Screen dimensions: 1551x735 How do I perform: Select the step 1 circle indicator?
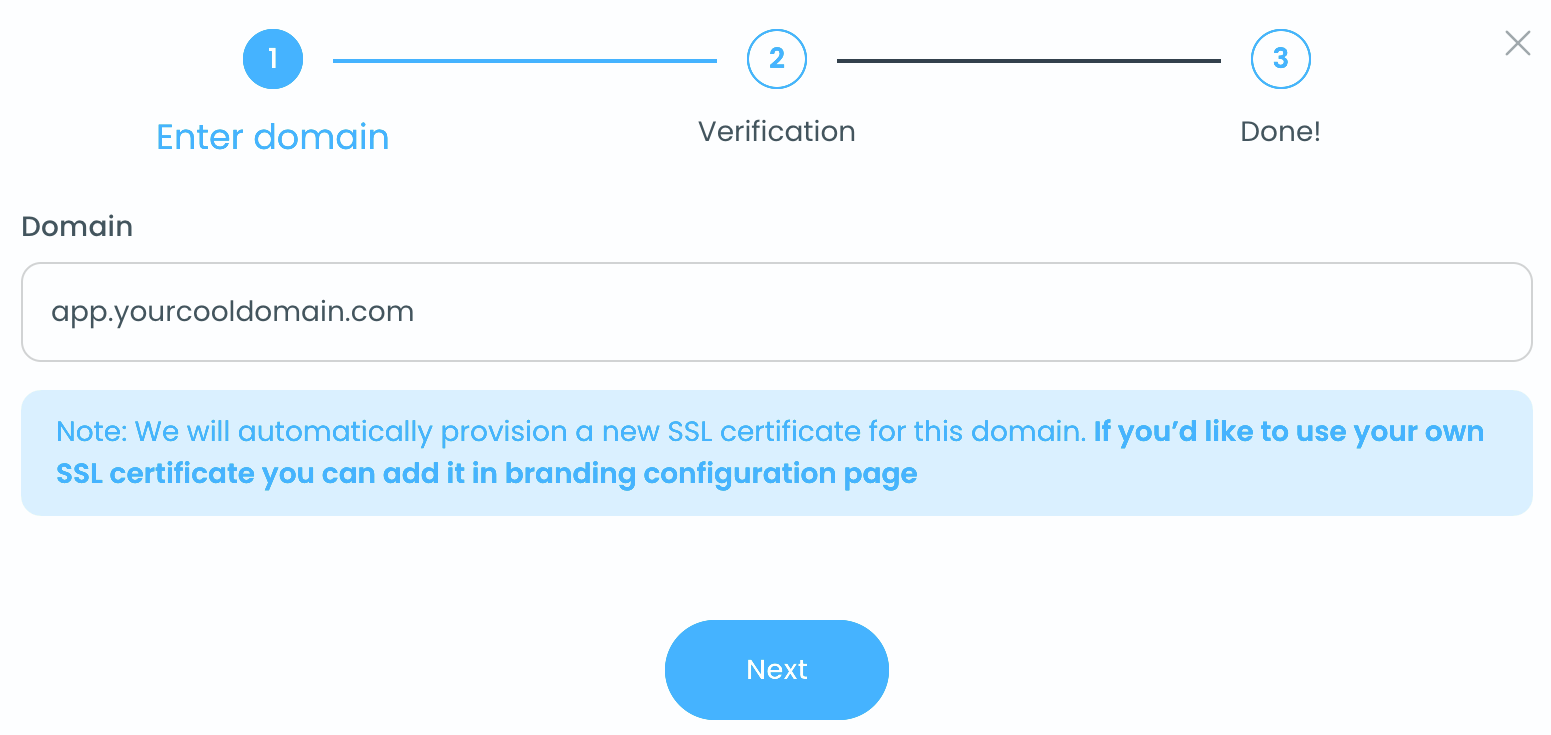tap(272, 59)
